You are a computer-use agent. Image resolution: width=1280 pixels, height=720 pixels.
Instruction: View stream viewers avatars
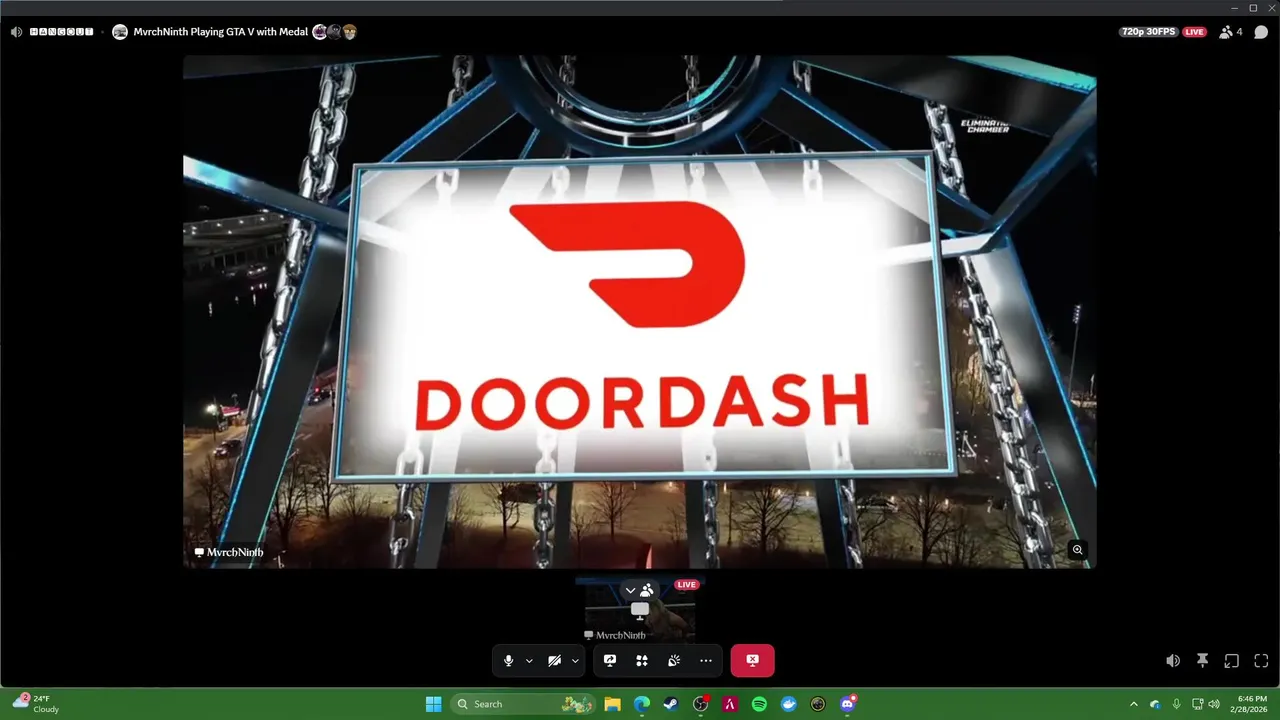tap(335, 32)
